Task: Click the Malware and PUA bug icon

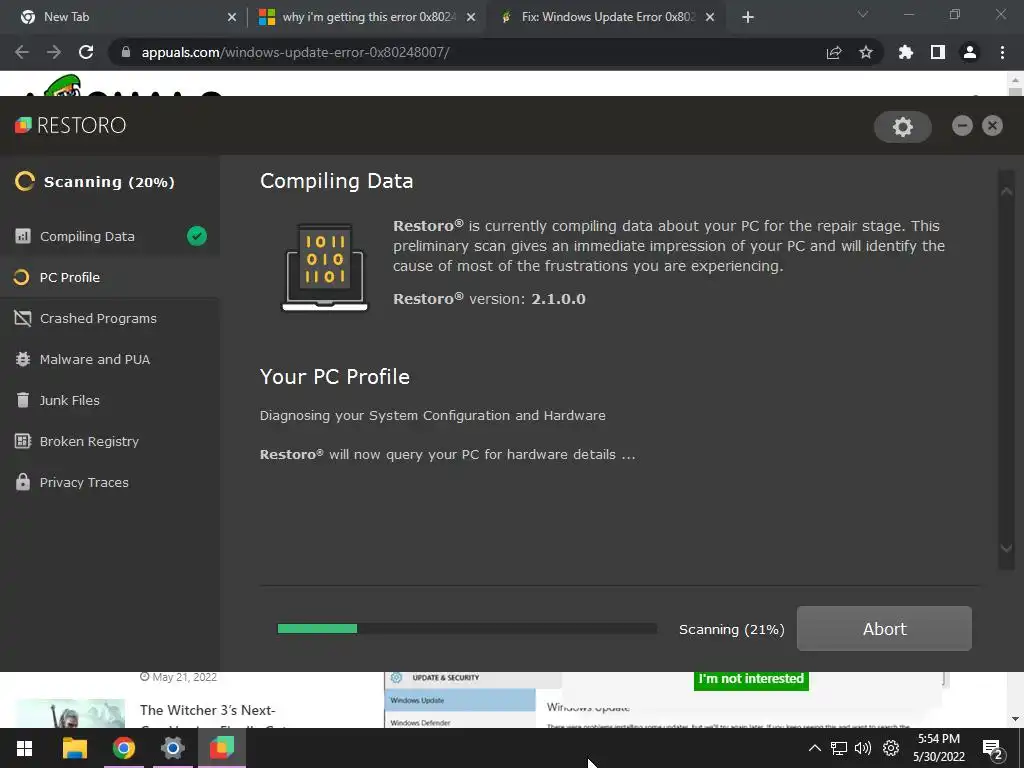Action: pos(23,359)
